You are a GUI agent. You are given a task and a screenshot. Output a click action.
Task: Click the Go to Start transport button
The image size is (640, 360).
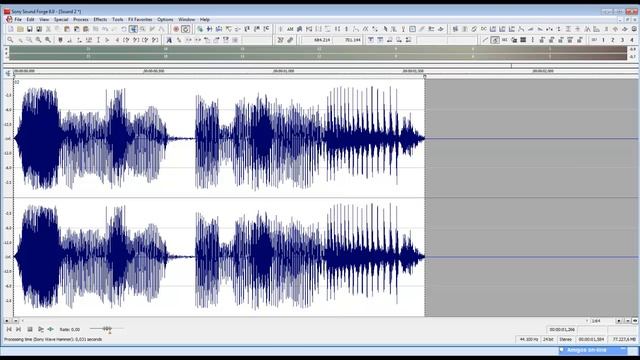pyautogui.click(x=9, y=329)
